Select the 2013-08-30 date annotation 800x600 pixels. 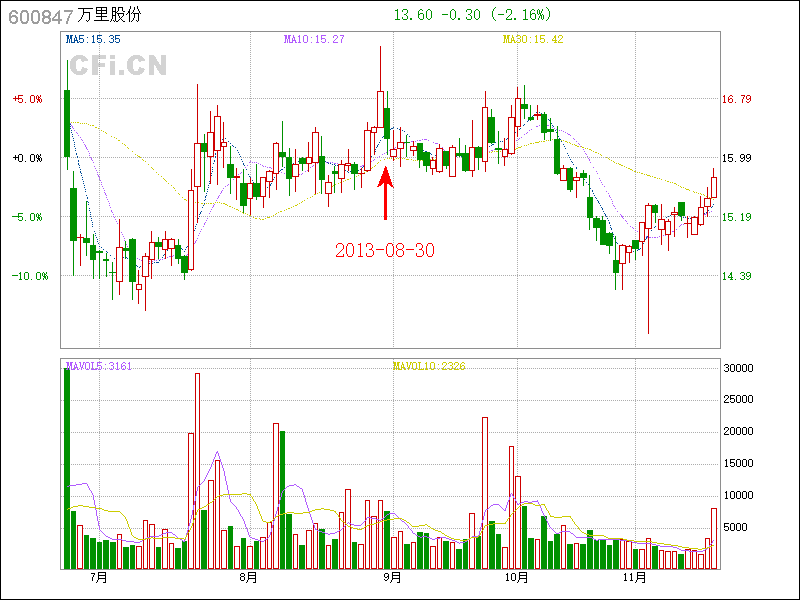385,250
